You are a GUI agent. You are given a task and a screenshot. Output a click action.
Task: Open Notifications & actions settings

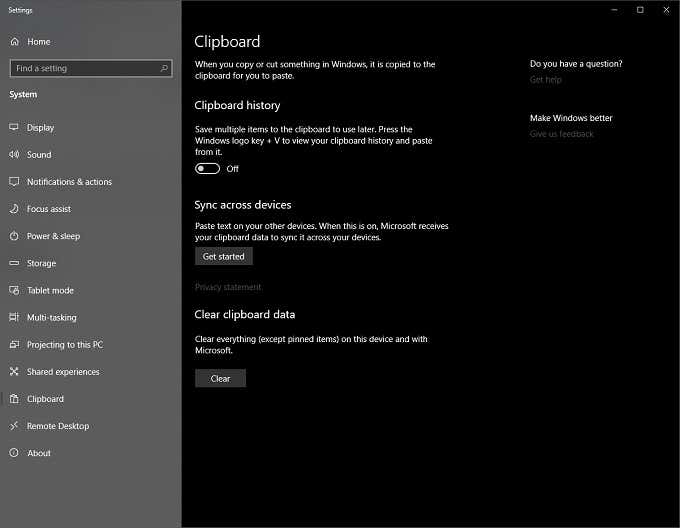pyautogui.click(x=69, y=182)
